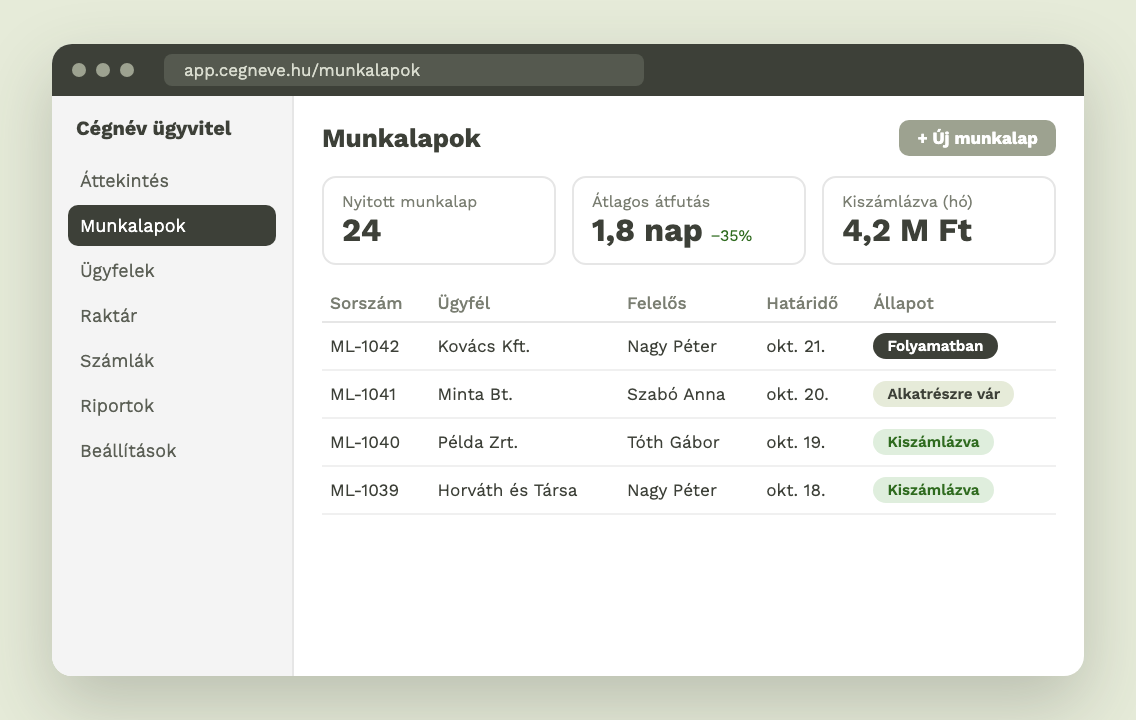Click the + Új munkalap button

click(x=977, y=138)
